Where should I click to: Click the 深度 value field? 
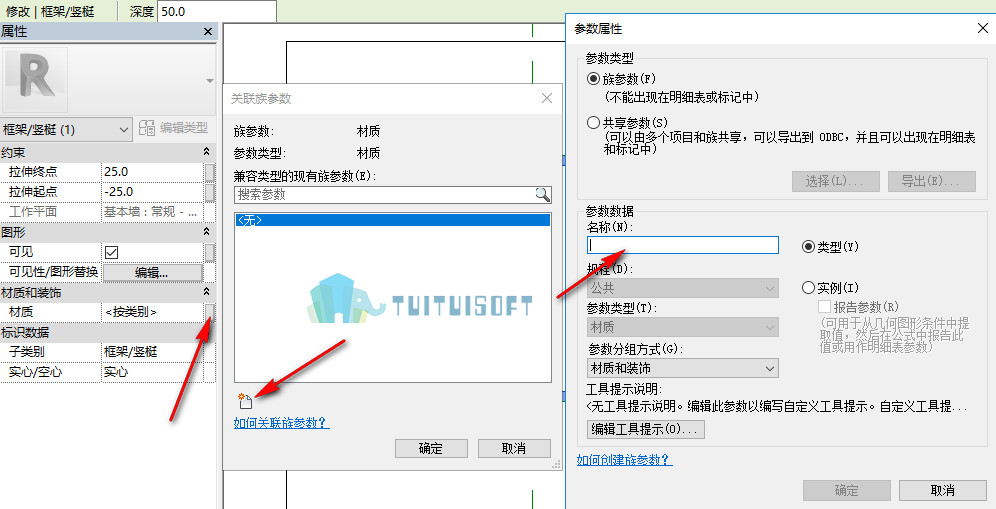point(217,11)
